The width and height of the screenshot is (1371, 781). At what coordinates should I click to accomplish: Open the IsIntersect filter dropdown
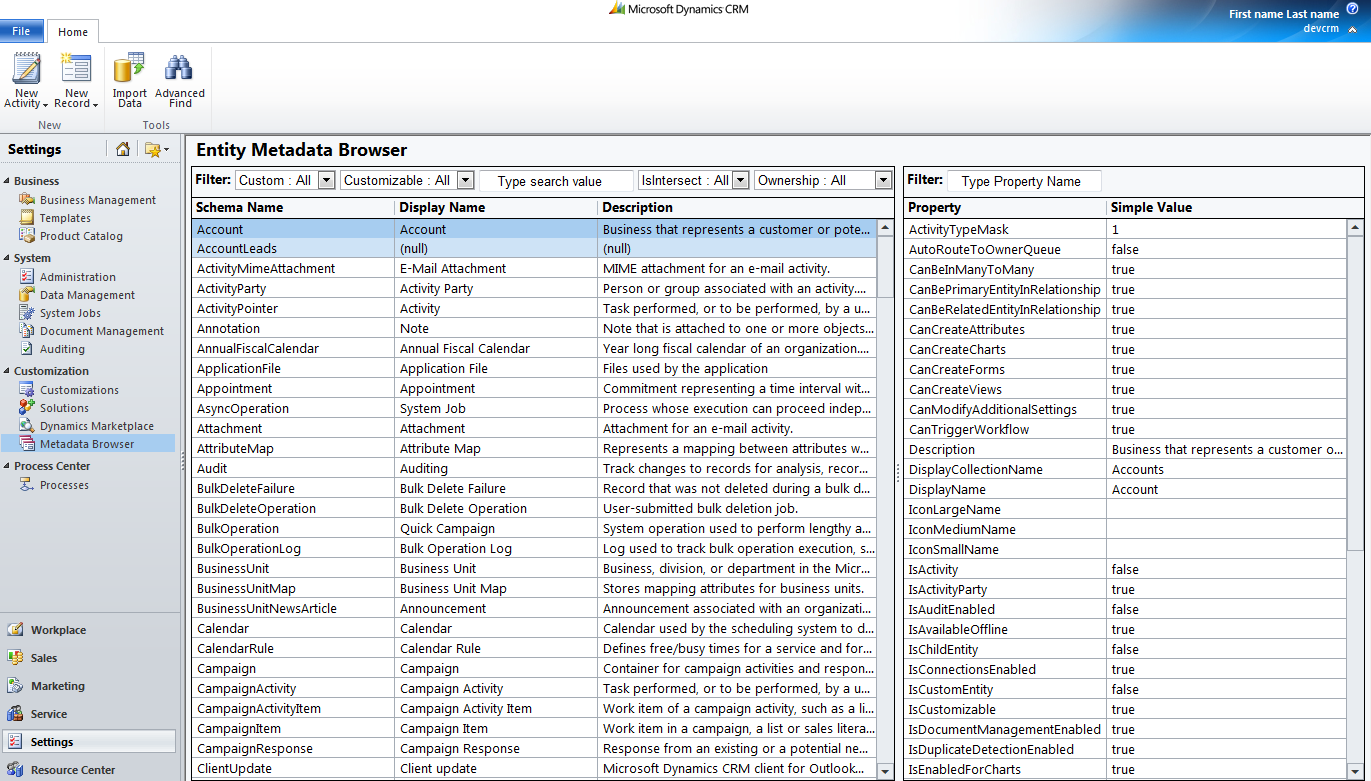click(740, 180)
